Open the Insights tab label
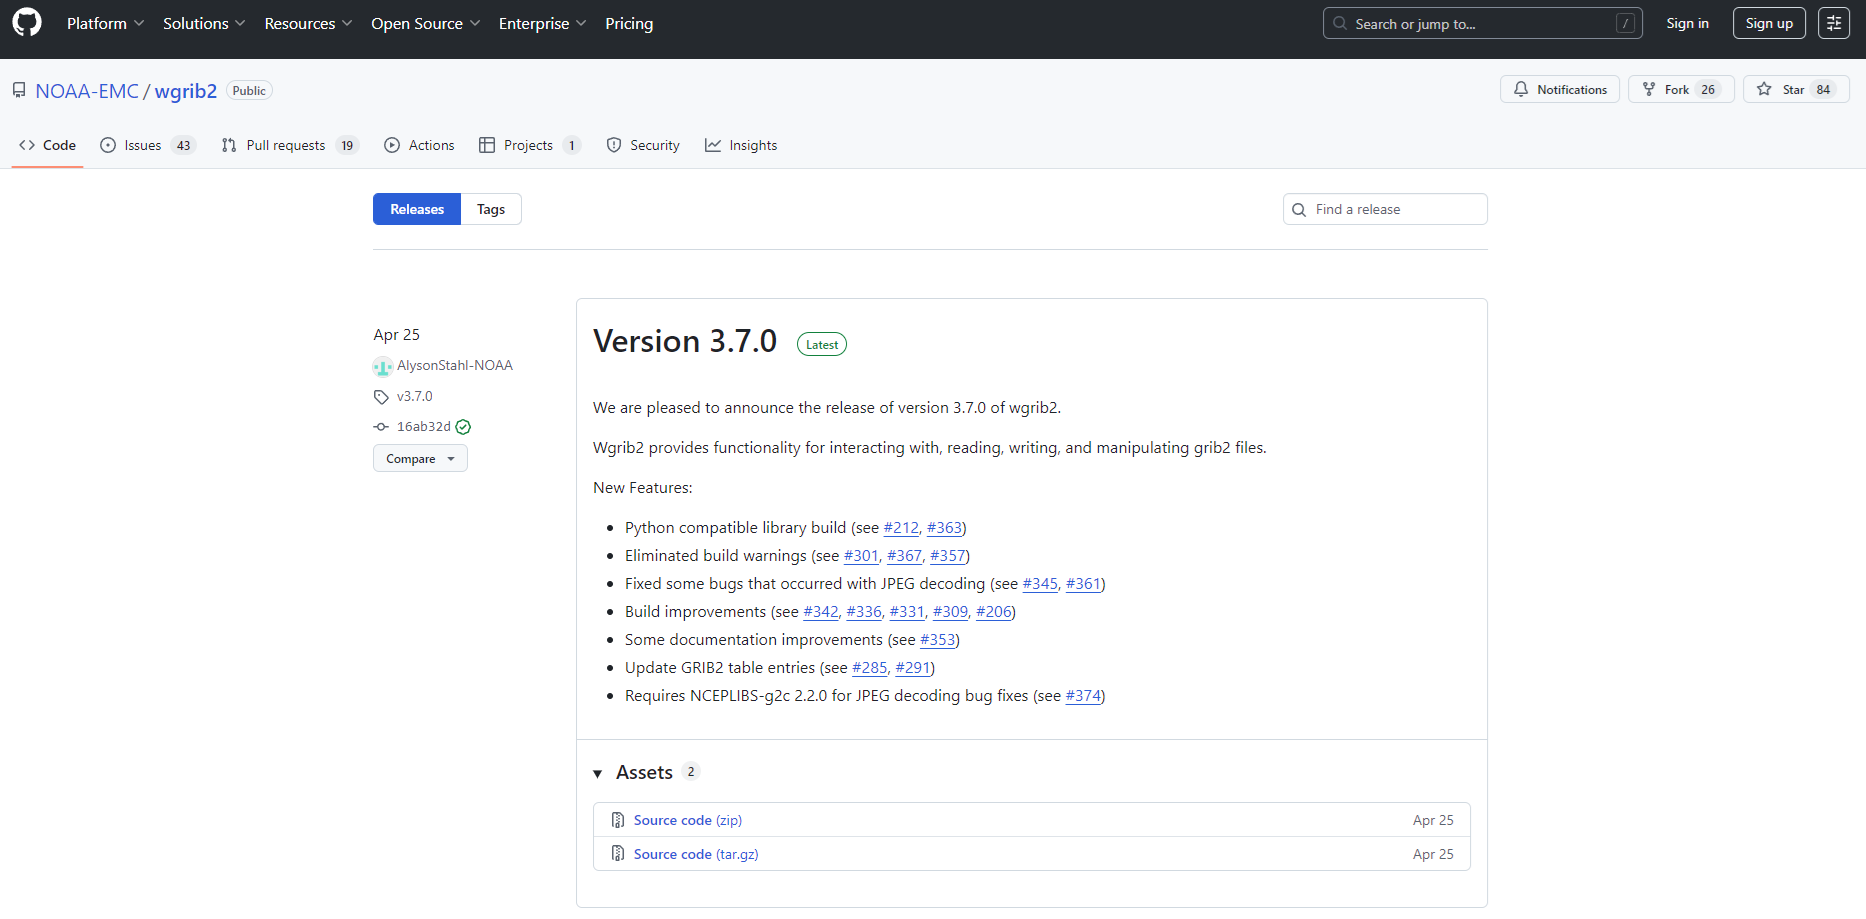The height and width of the screenshot is (919, 1866). tap(753, 145)
